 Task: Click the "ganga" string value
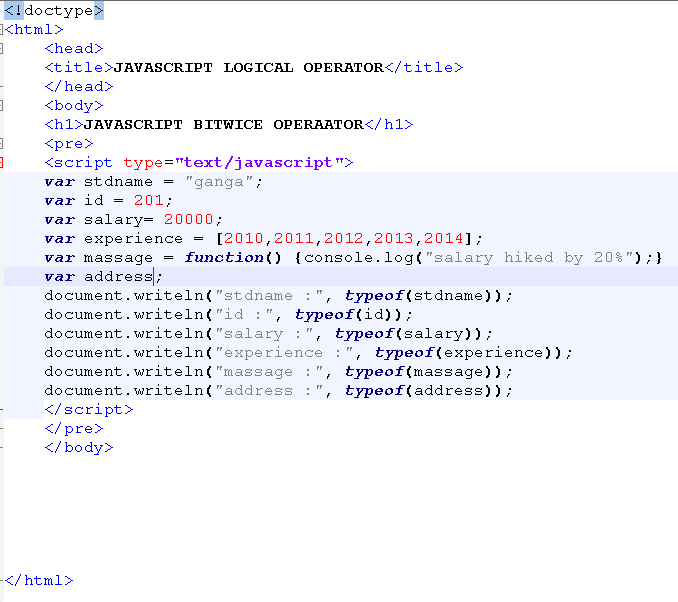pyautogui.click(x=223, y=182)
